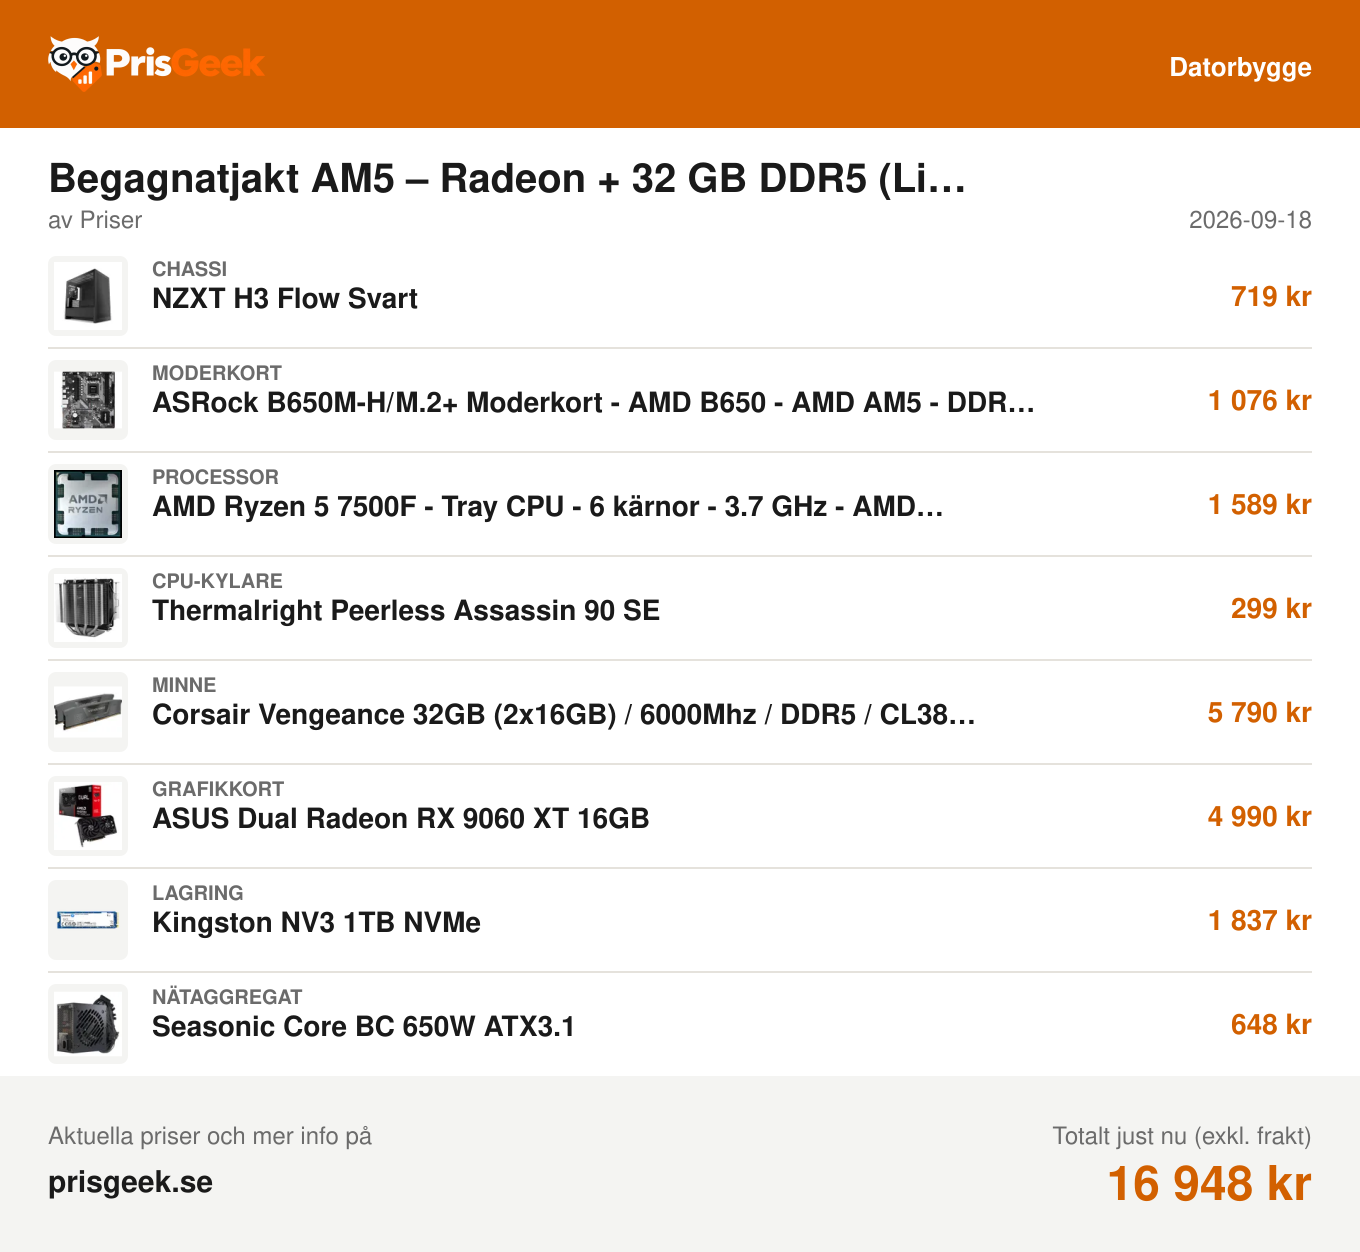Click the 648 kr price

pos(1271,1025)
